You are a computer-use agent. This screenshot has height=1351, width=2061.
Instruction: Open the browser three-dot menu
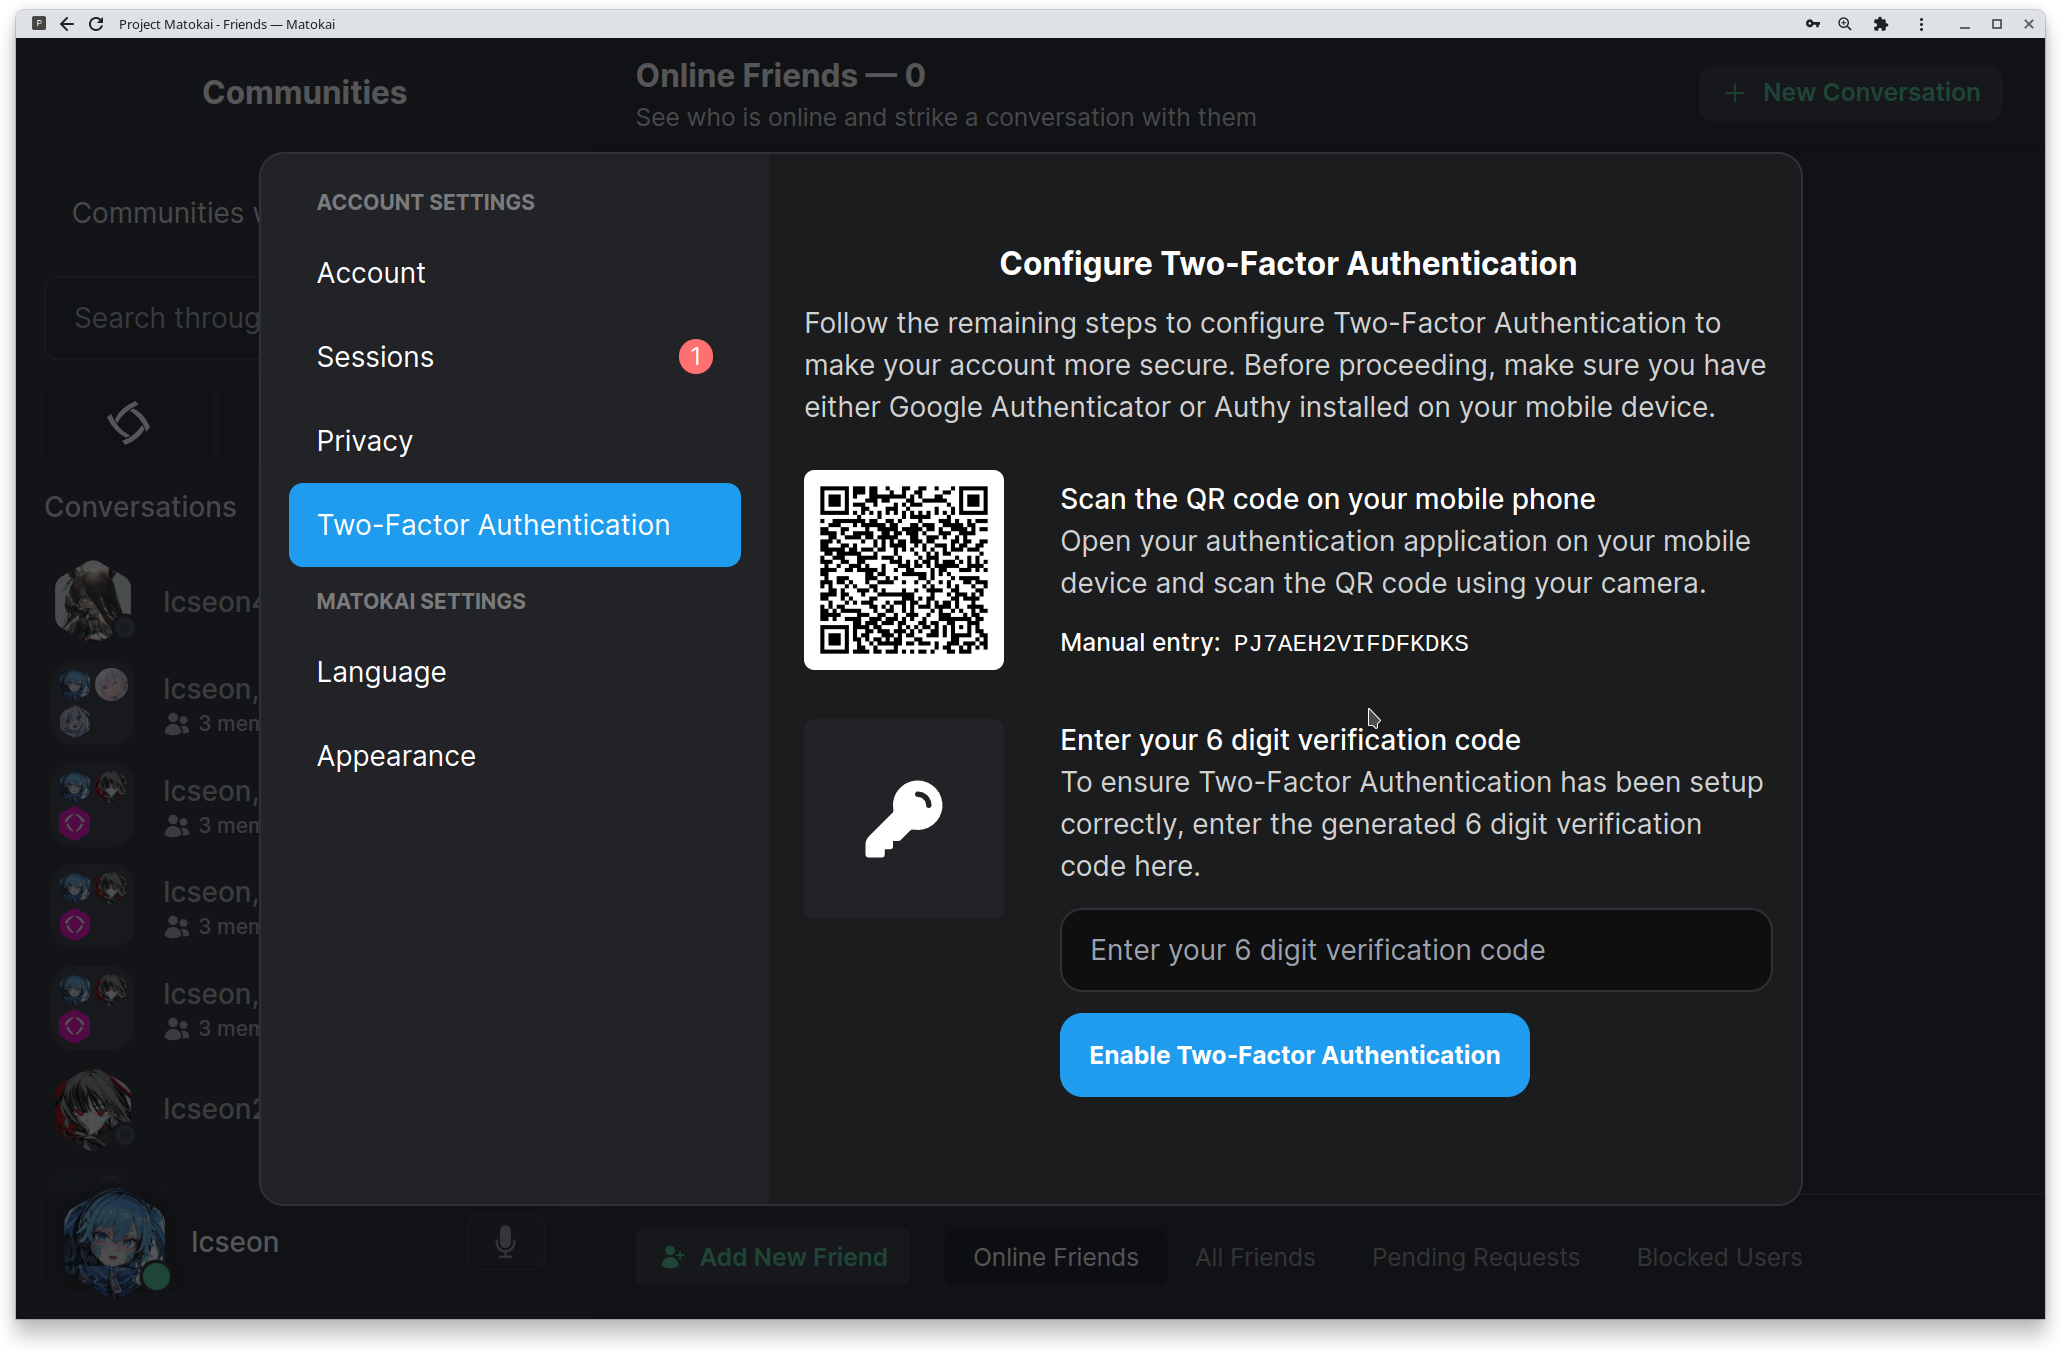coord(1921,24)
